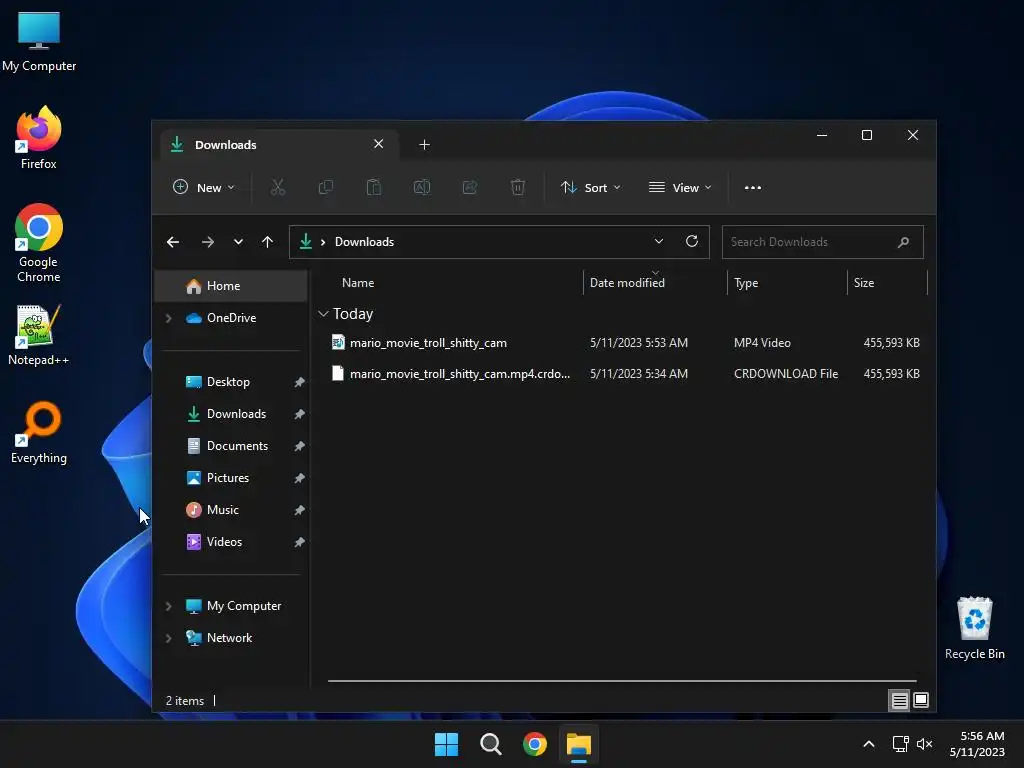1024x768 pixels.
Task: Click the search magnifier in Search Downloads
Action: 903,242
